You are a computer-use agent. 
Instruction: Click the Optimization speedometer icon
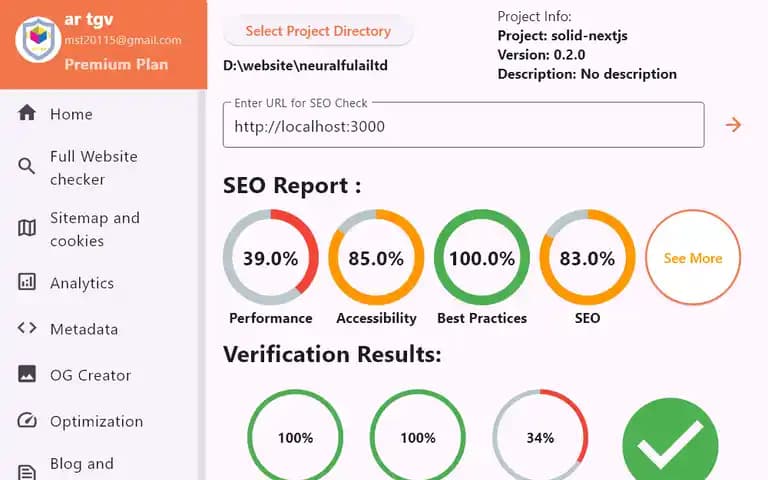click(27, 421)
